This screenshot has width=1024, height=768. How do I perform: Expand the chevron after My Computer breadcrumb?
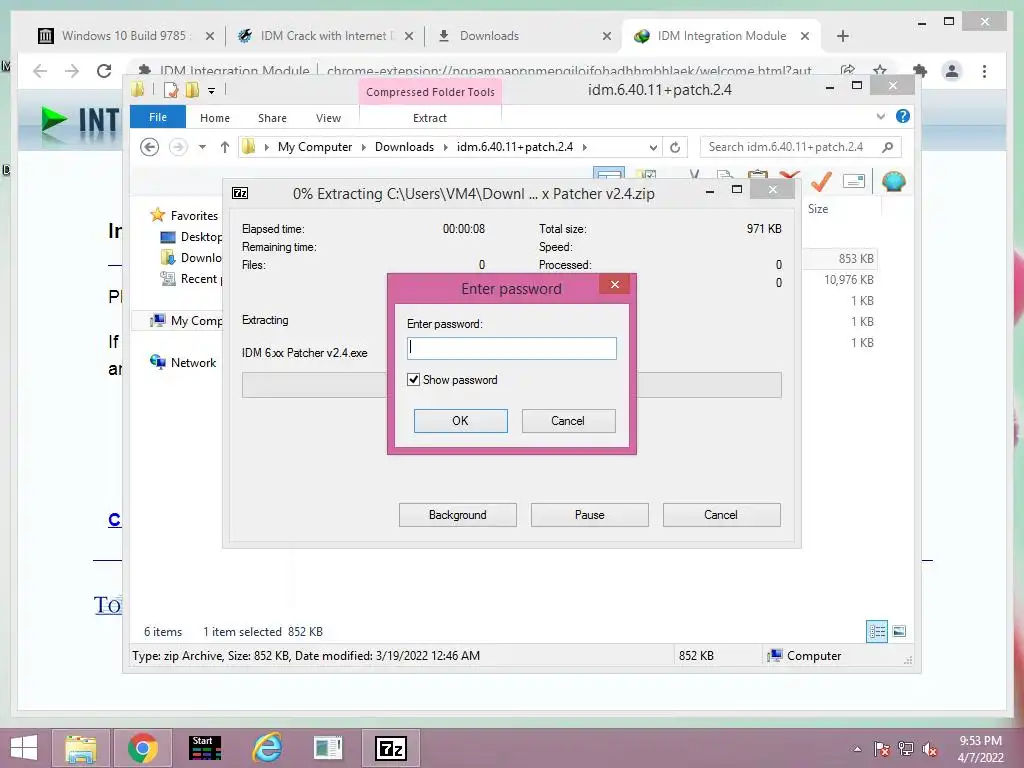pyautogui.click(x=364, y=147)
